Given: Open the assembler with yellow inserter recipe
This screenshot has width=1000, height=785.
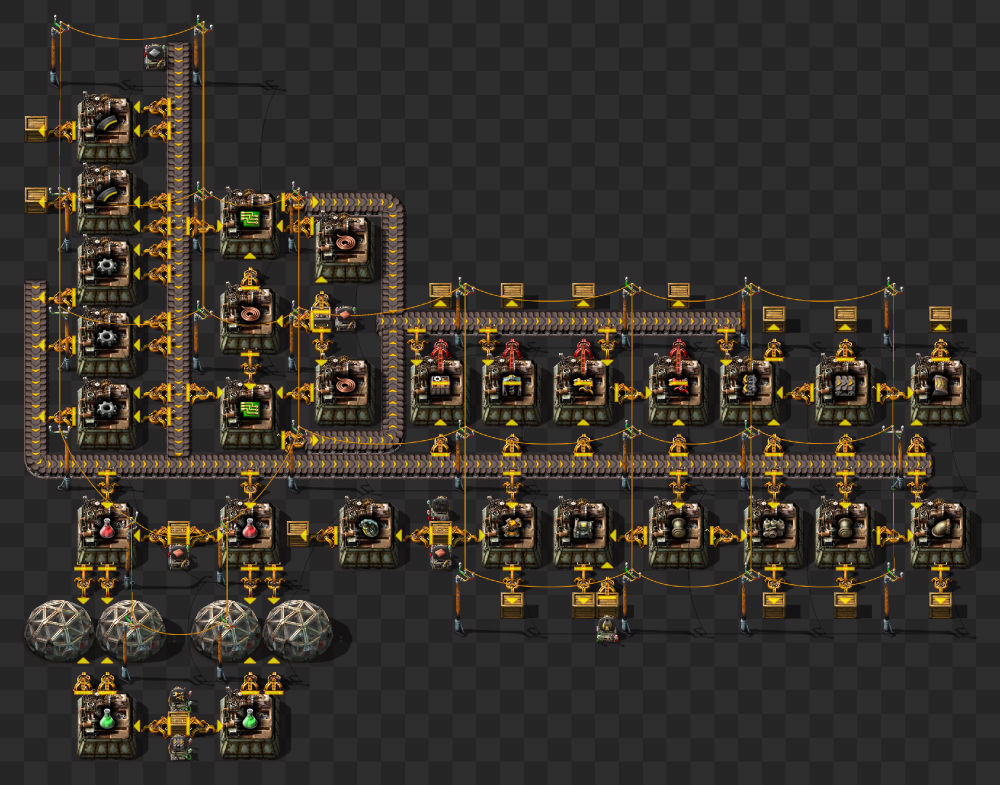Looking at the screenshot, I should point(582,388).
